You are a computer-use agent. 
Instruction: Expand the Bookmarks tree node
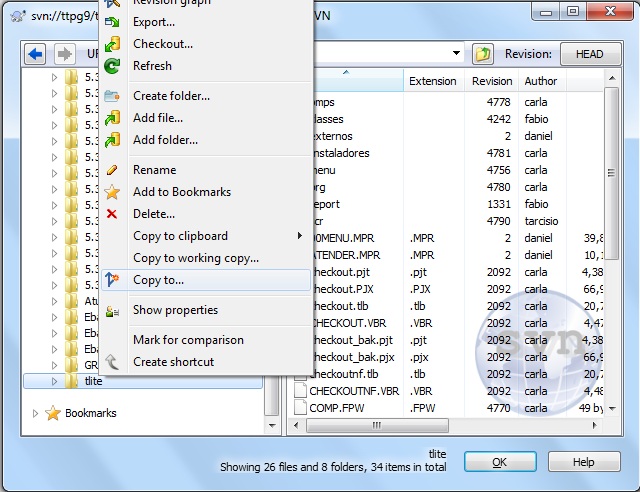(35, 413)
